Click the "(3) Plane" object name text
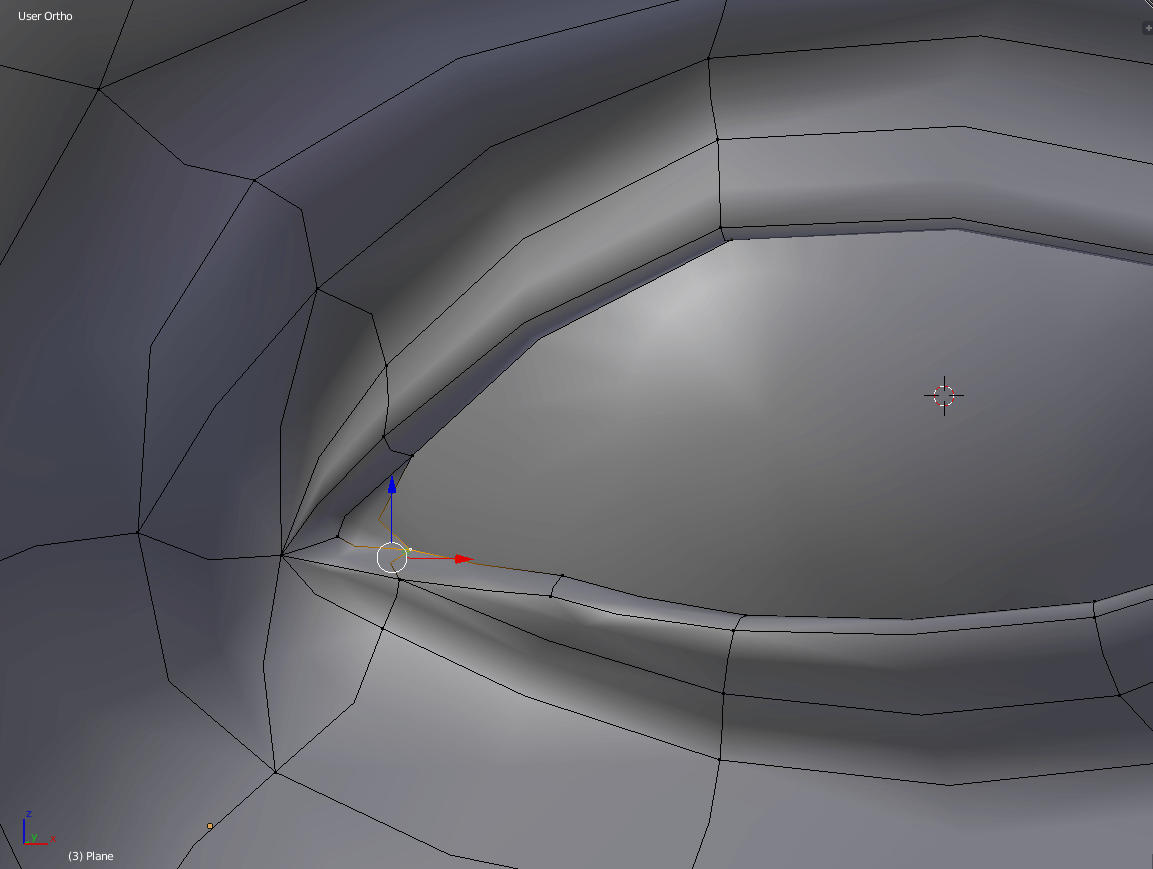Viewport: 1153px width, 869px height. (x=90, y=856)
